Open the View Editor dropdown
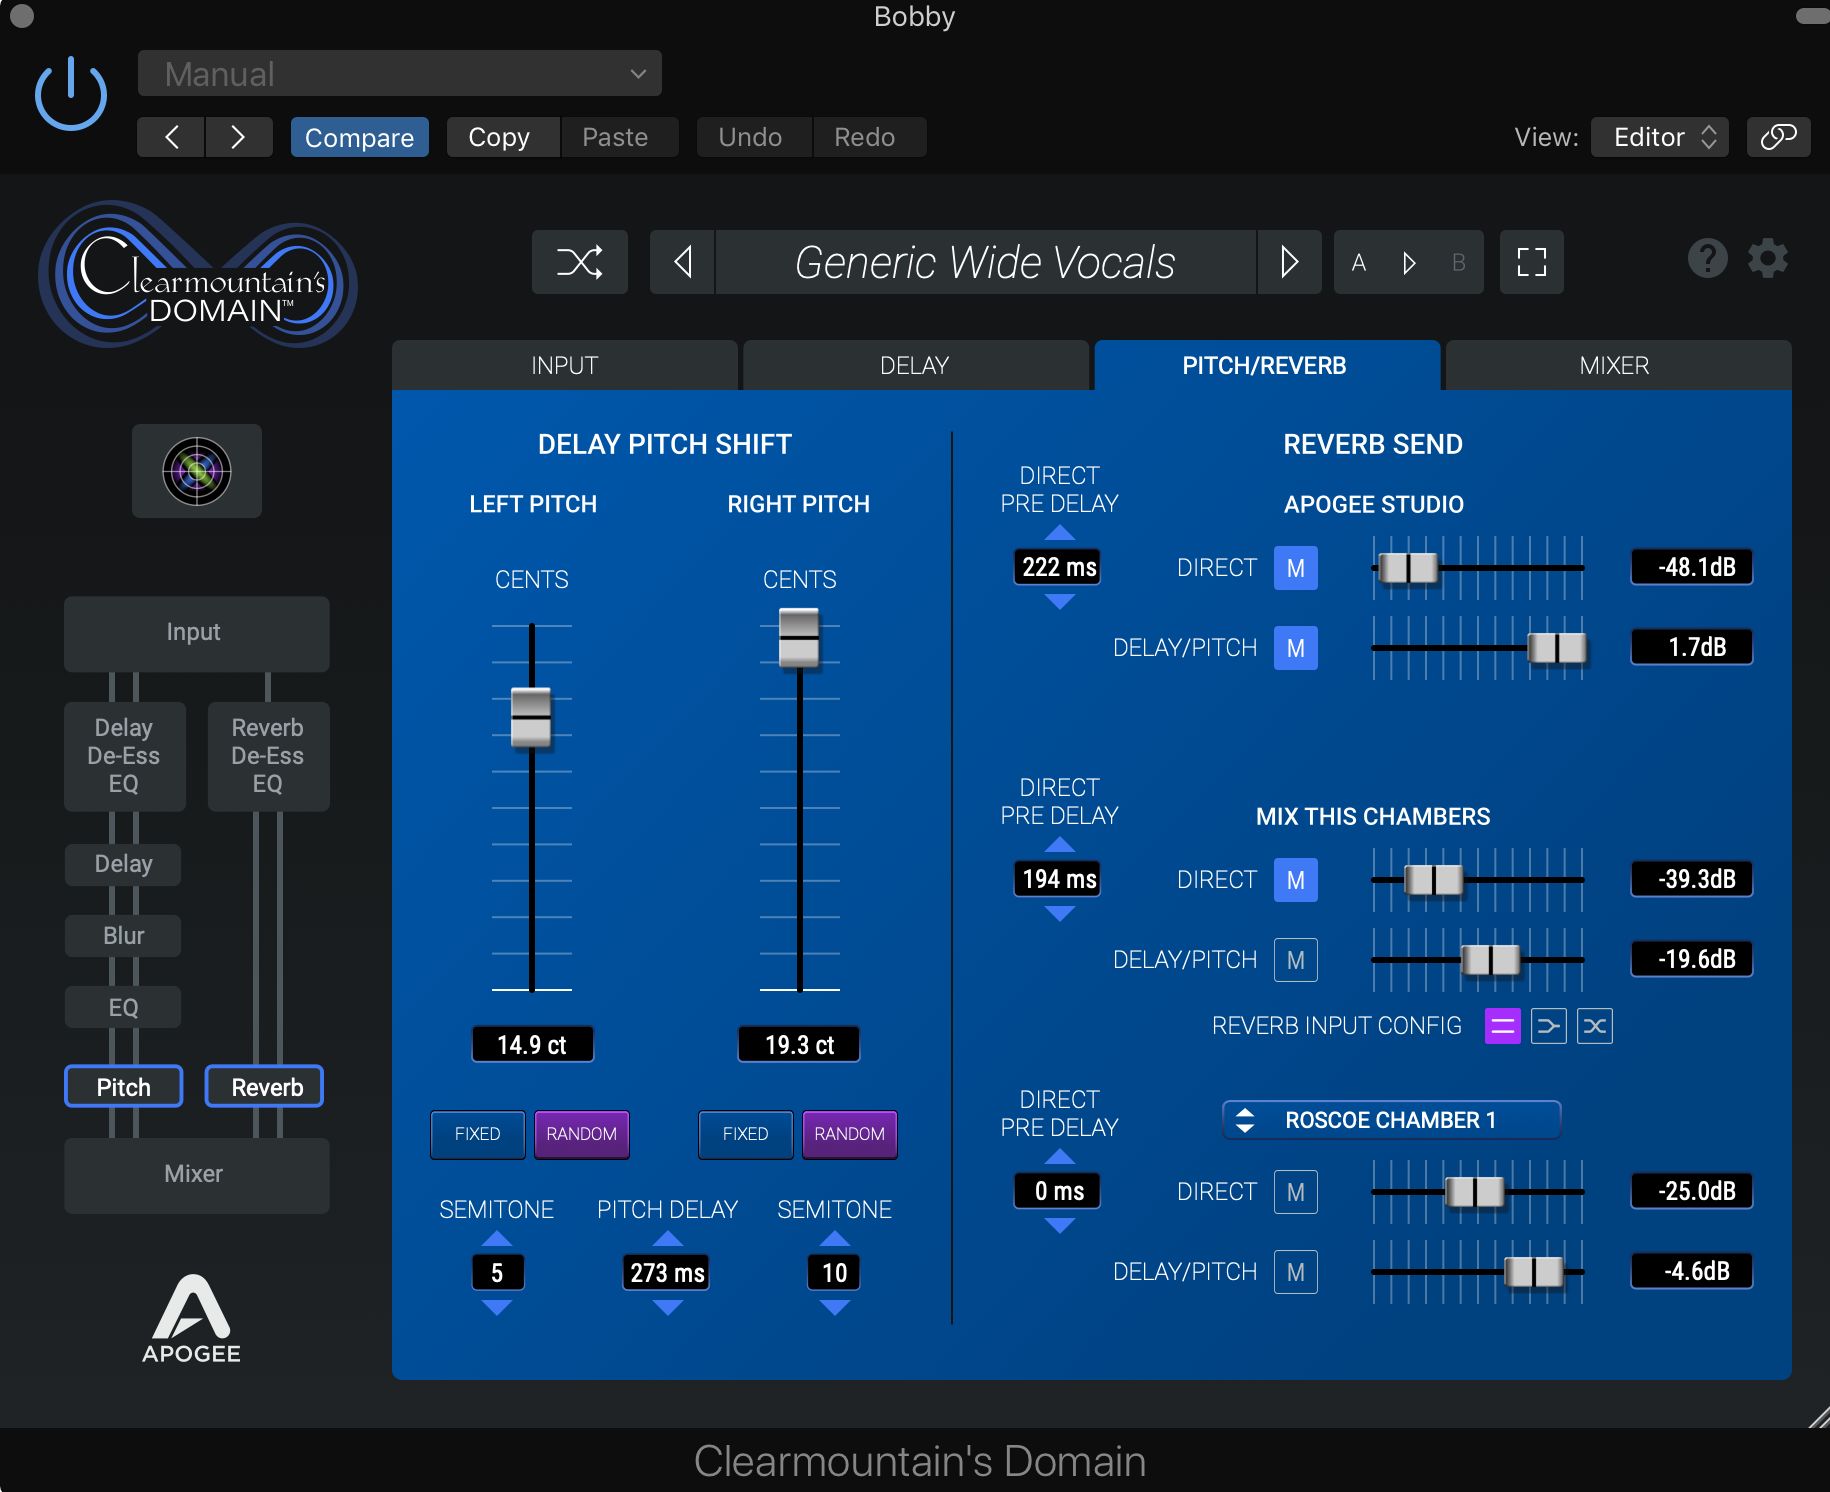Image resolution: width=1830 pixels, height=1492 pixels. [1659, 137]
